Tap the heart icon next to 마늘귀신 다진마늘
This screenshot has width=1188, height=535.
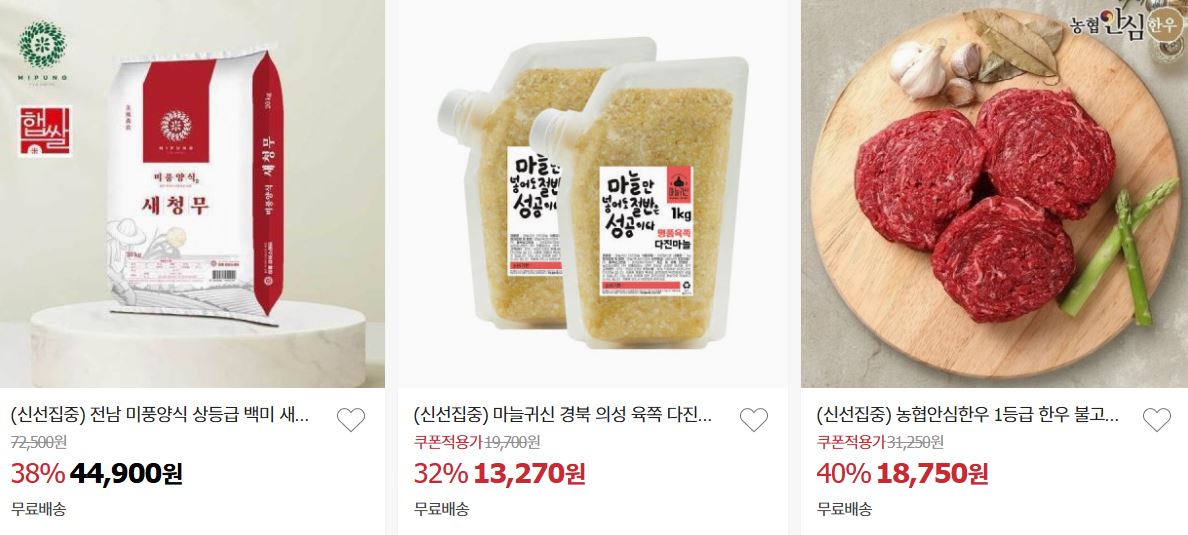point(754,419)
